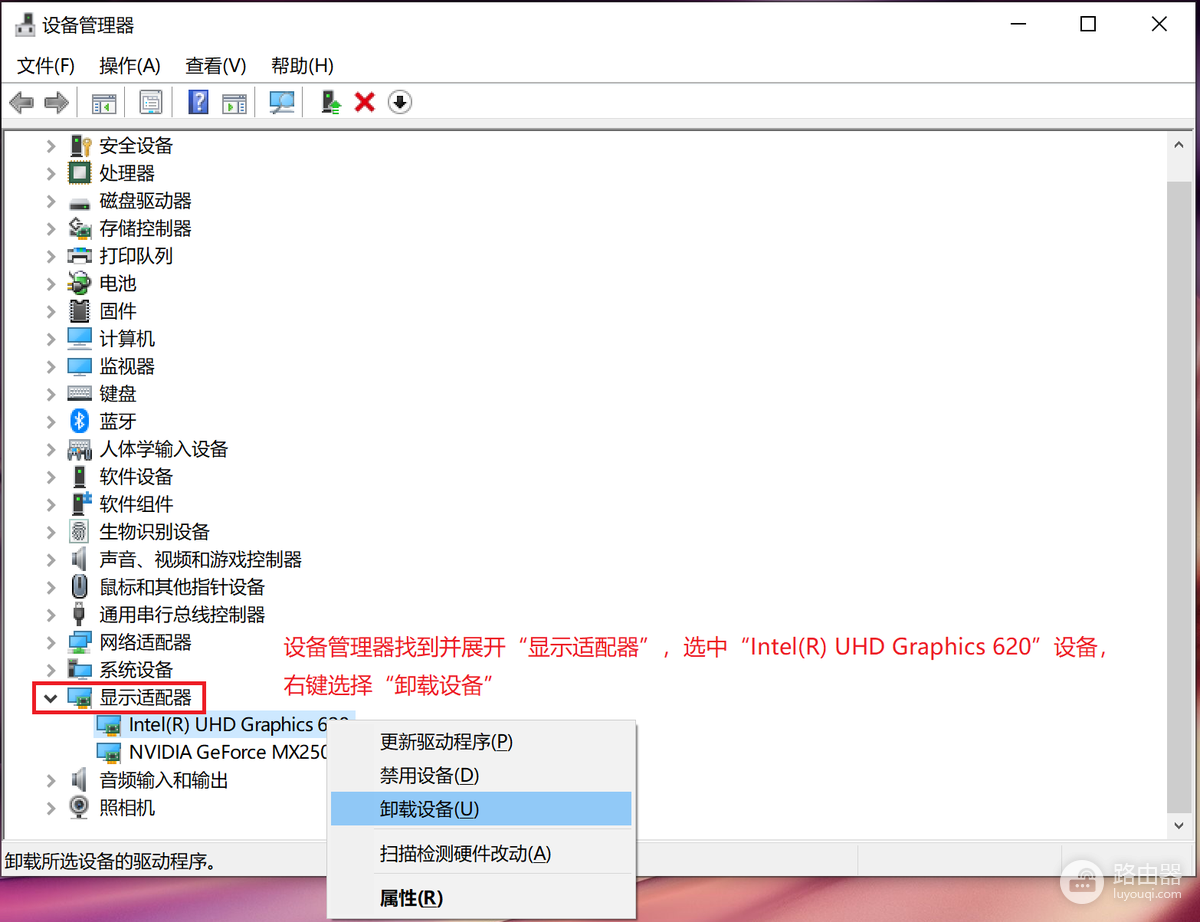Click the vertical scrollbar down arrow
This screenshot has height=922, width=1200.
pos(1181,825)
